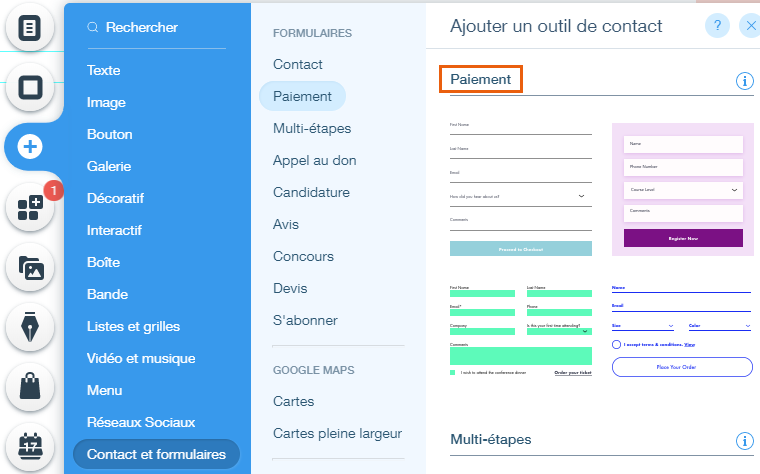760x474 pixels.
Task: Check the conference dinner checkbox in green template
Action: pyautogui.click(x=453, y=373)
